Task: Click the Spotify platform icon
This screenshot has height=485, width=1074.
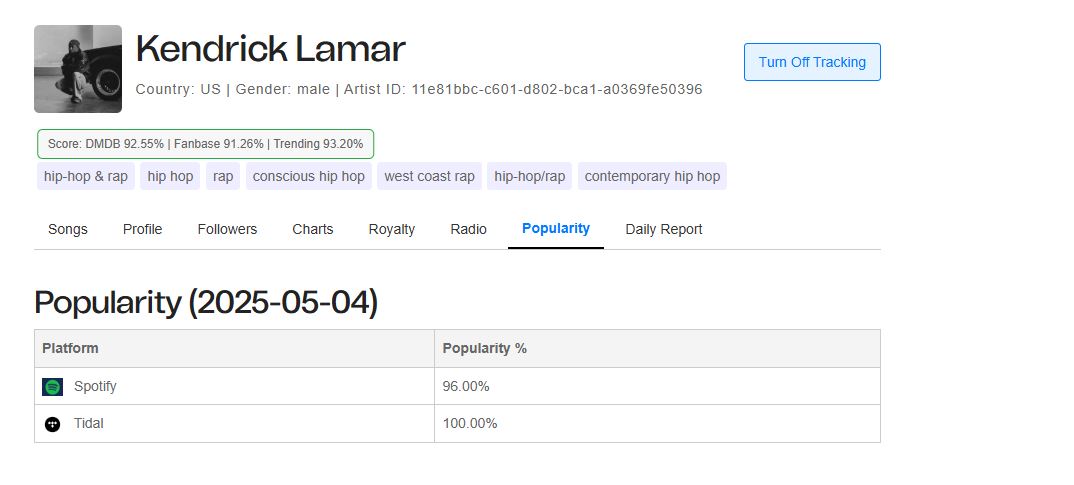Action: (52, 386)
